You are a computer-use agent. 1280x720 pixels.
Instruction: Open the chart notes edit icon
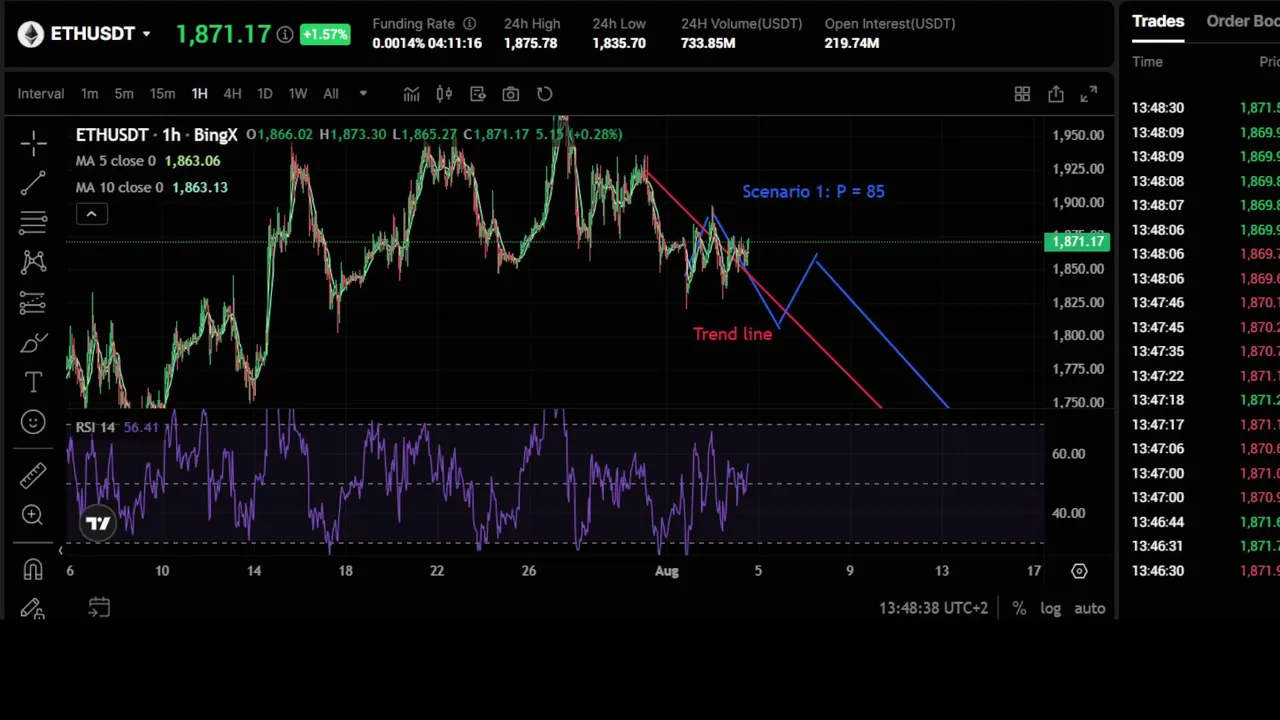[x=477, y=94]
